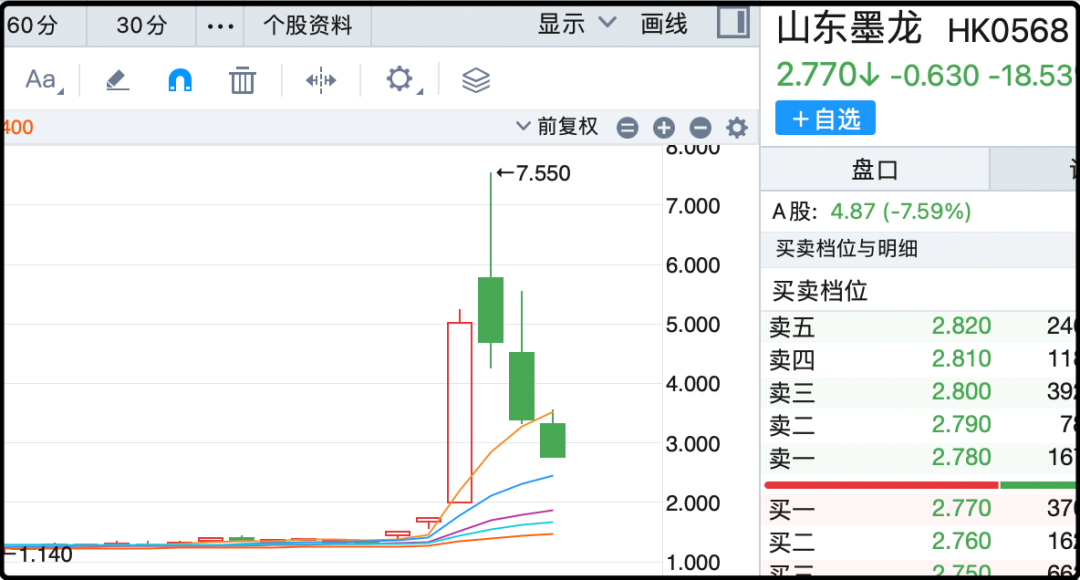This screenshot has width=1080, height=580.
Task: Click the trash can delete icon
Action: tap(242, 80)
